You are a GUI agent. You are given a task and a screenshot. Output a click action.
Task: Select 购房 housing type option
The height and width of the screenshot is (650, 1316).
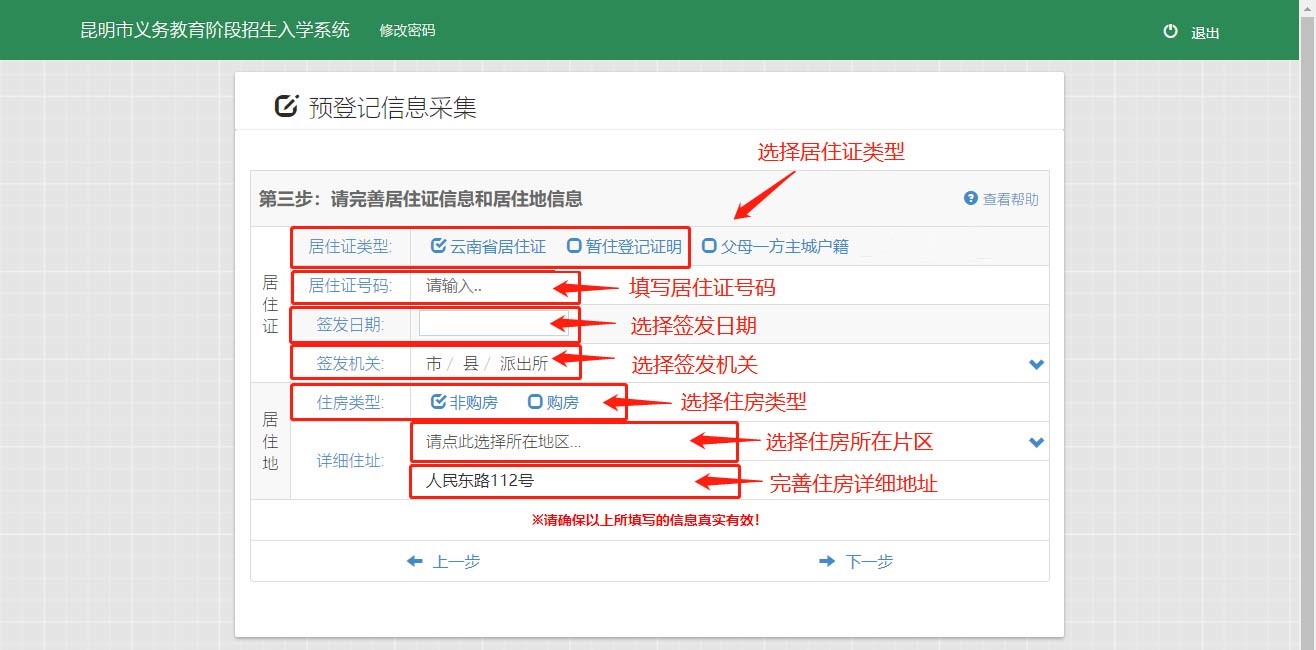click(535, 402)
